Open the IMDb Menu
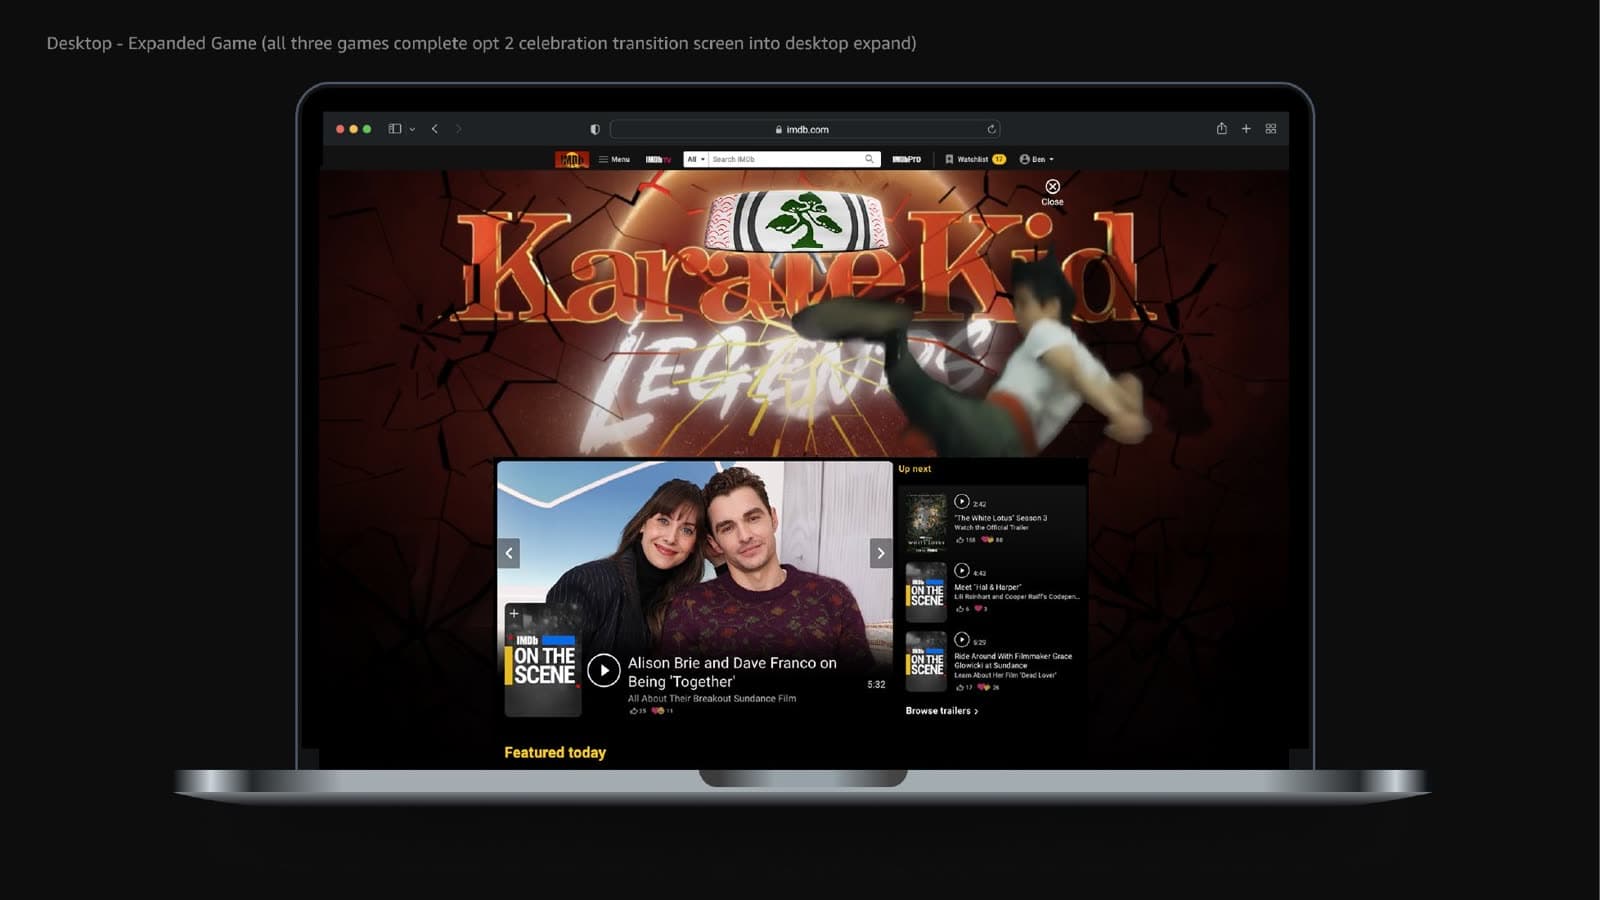The height and width of the screenshot is (900, 1600). point(614,159)
